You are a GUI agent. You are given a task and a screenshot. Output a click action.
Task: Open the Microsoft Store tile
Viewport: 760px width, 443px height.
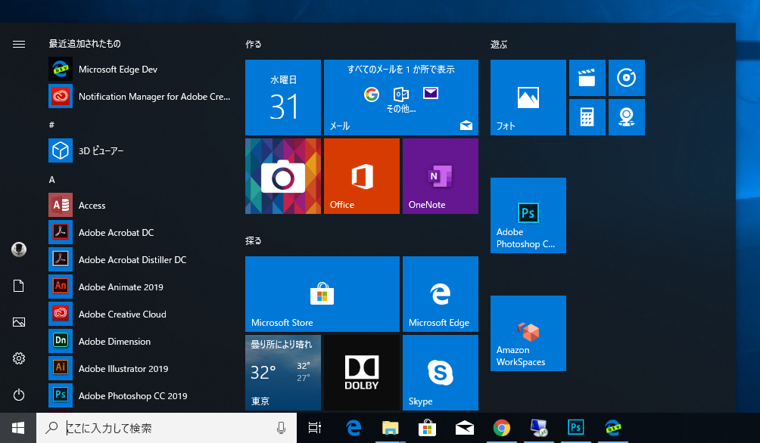322,294
